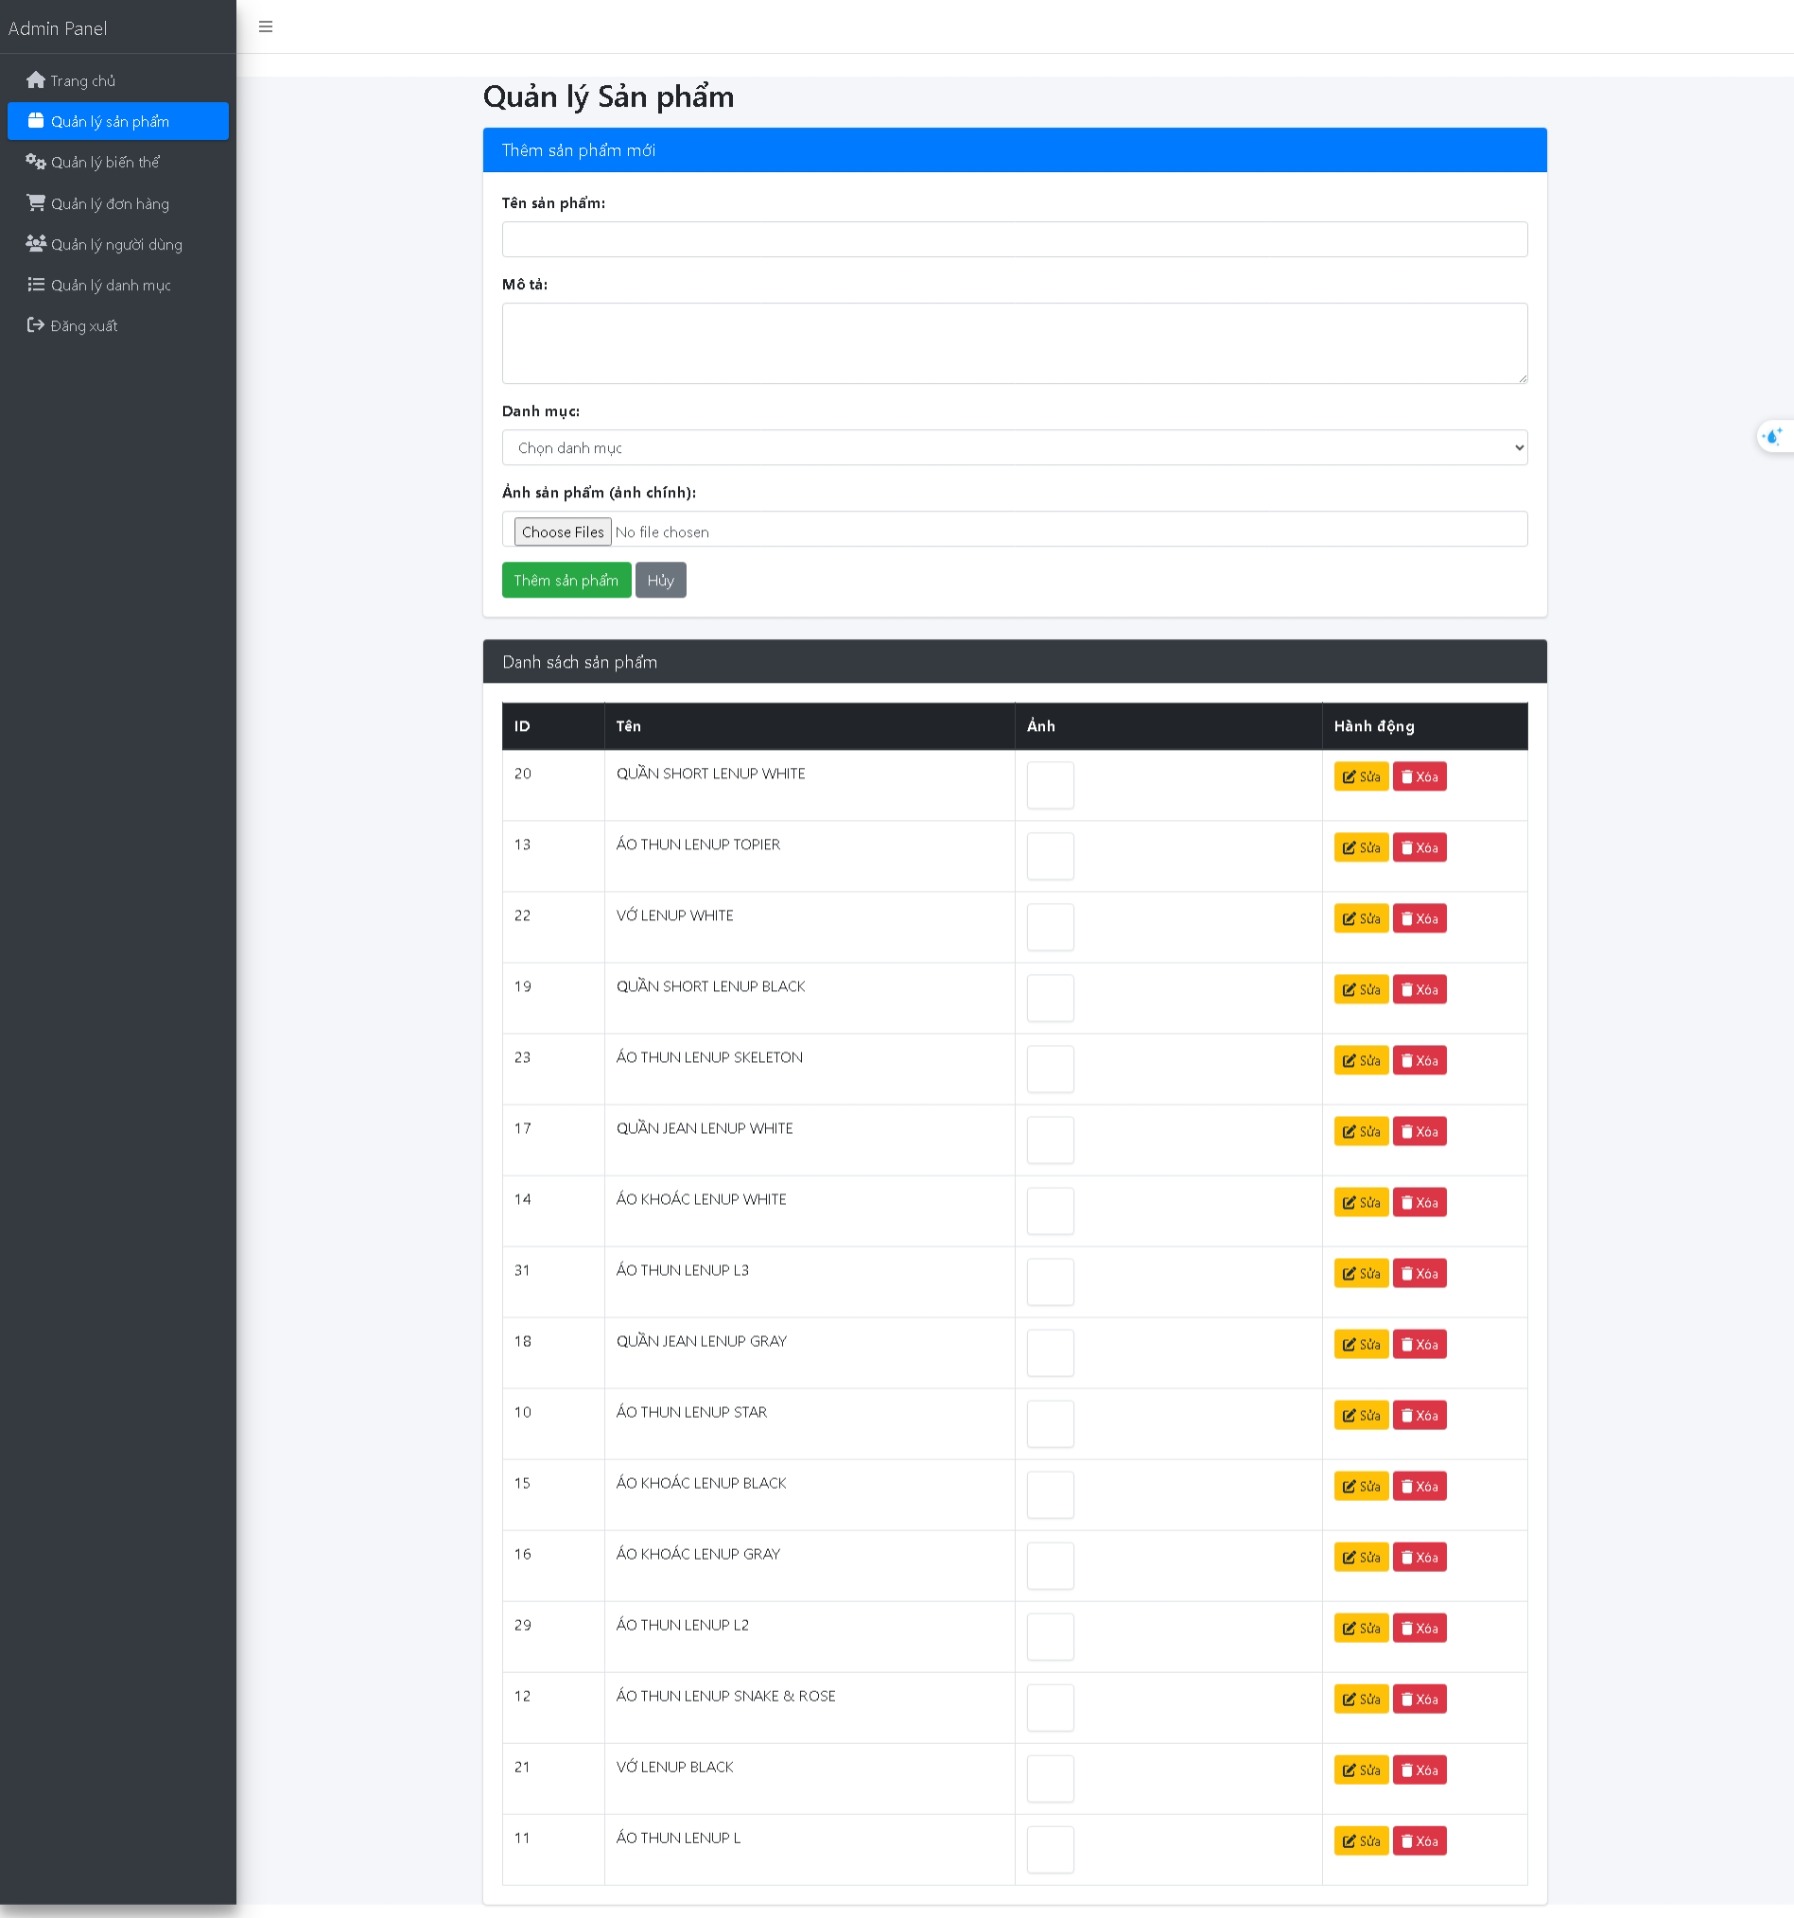Click the Thêm sản phẩm mới card header

click(1014, 150)
